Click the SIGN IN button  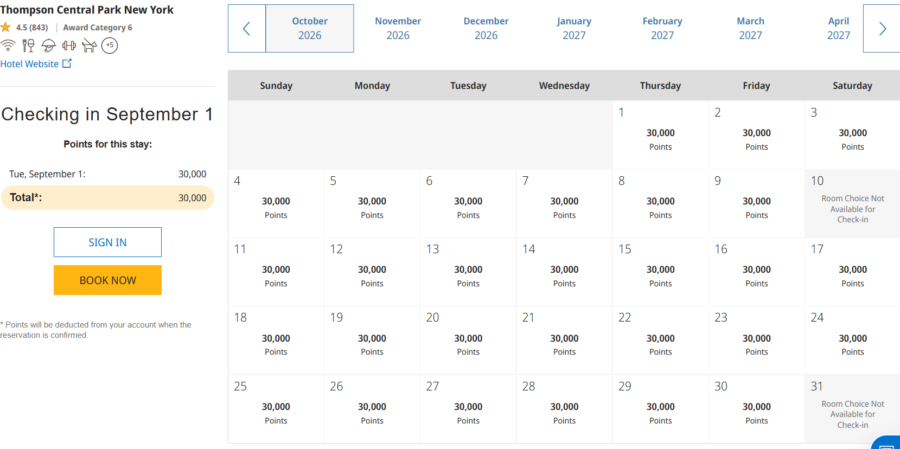coord(108,242)
